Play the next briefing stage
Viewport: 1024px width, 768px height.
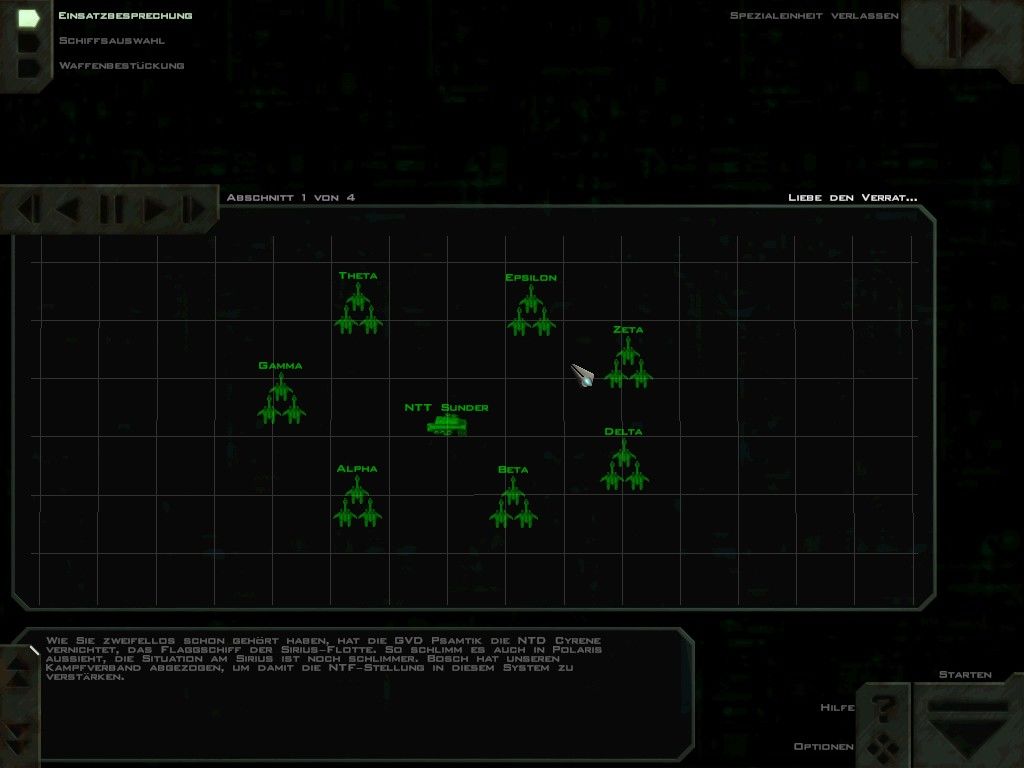(155, 209)
